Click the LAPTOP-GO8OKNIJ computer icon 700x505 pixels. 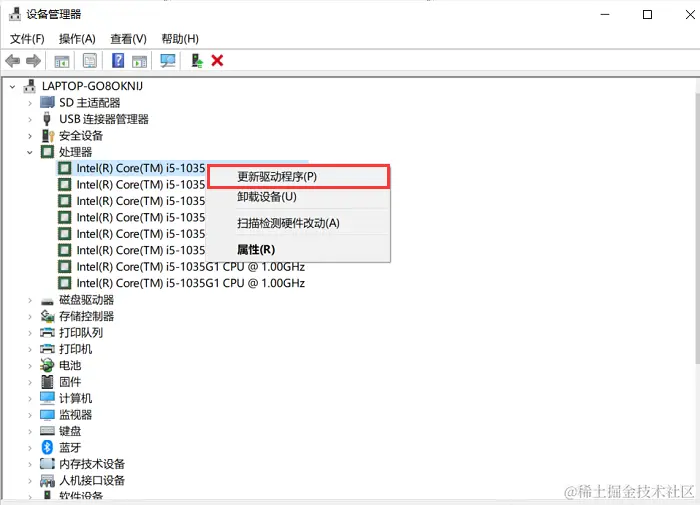[x=29, y=86]
